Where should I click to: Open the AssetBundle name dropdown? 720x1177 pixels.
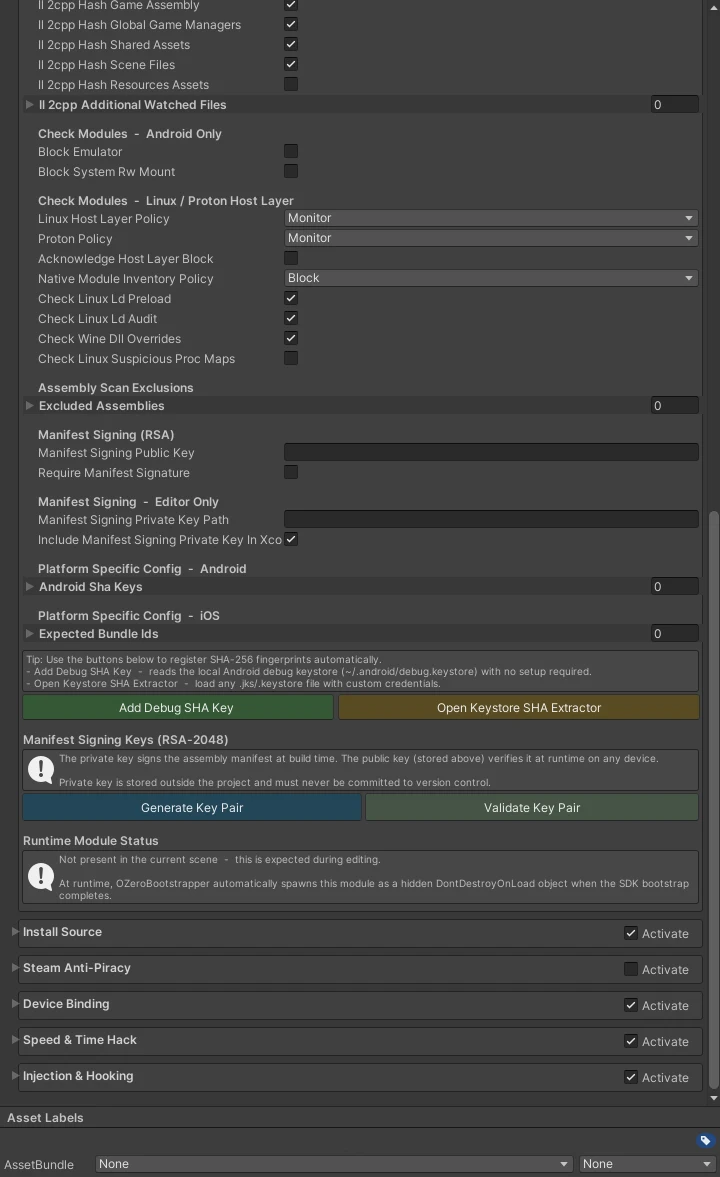(x=334, y=1164)
